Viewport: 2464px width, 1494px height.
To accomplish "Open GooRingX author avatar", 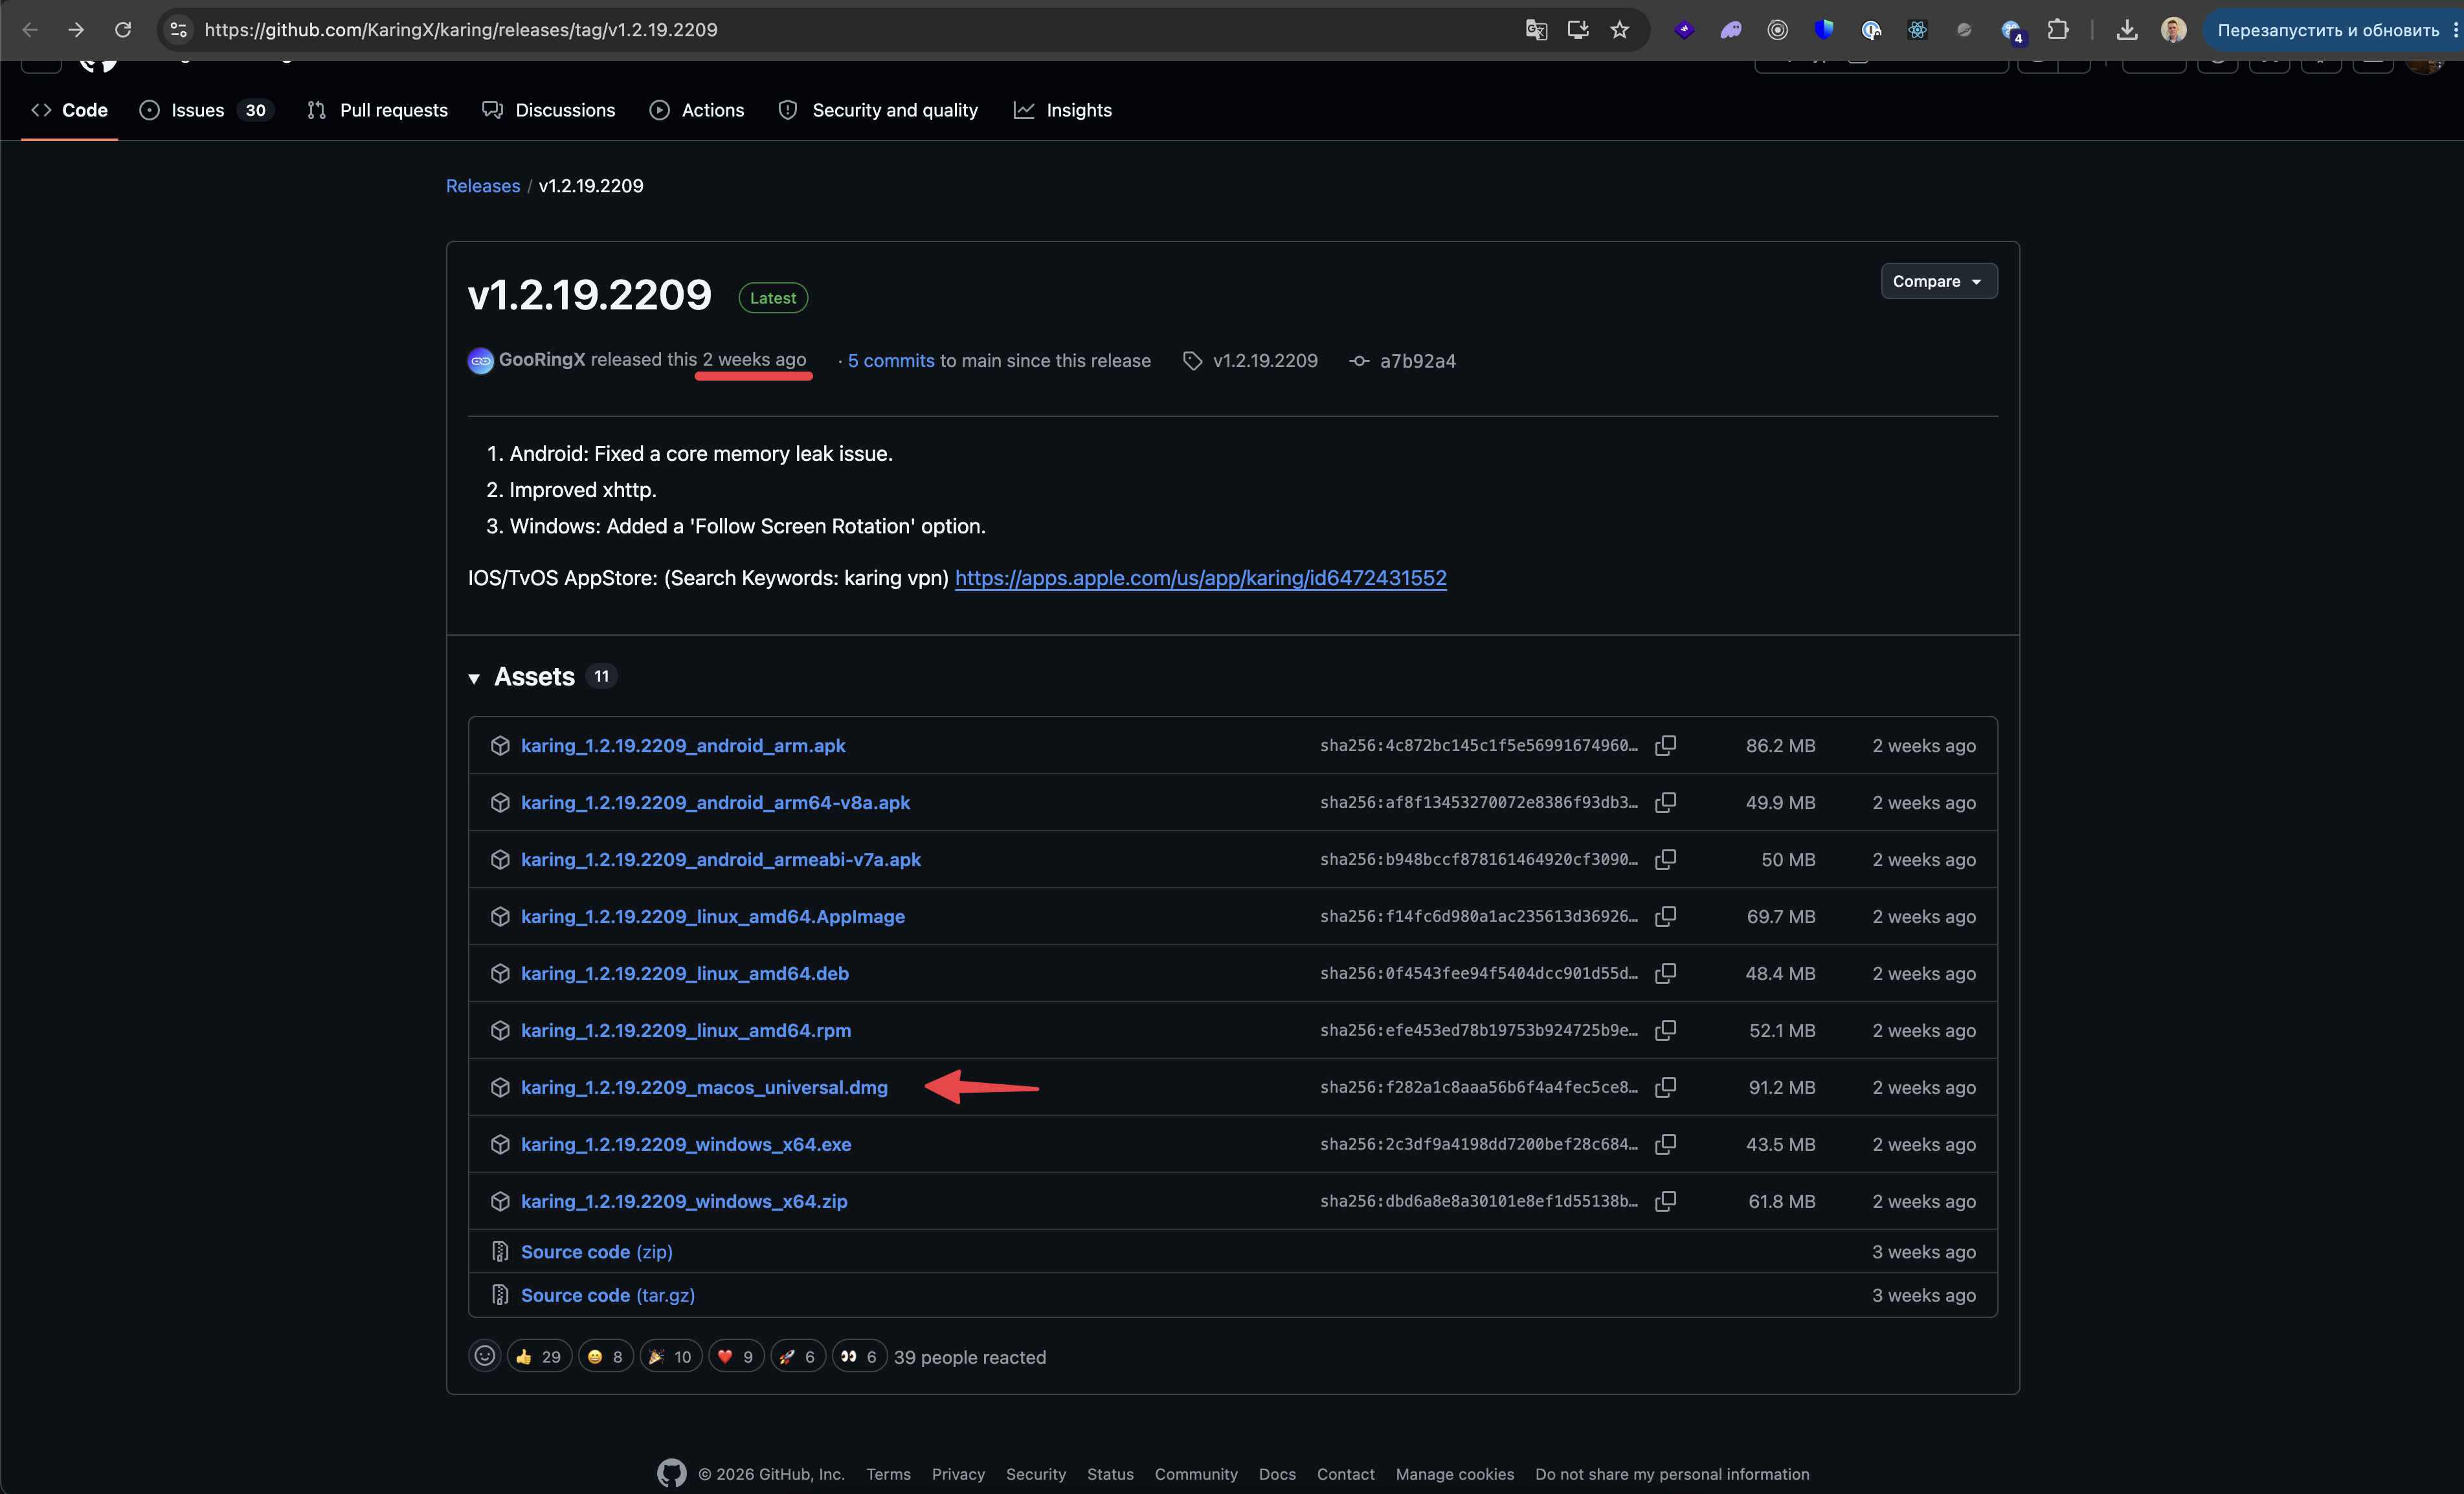I will tap(481, 361).
